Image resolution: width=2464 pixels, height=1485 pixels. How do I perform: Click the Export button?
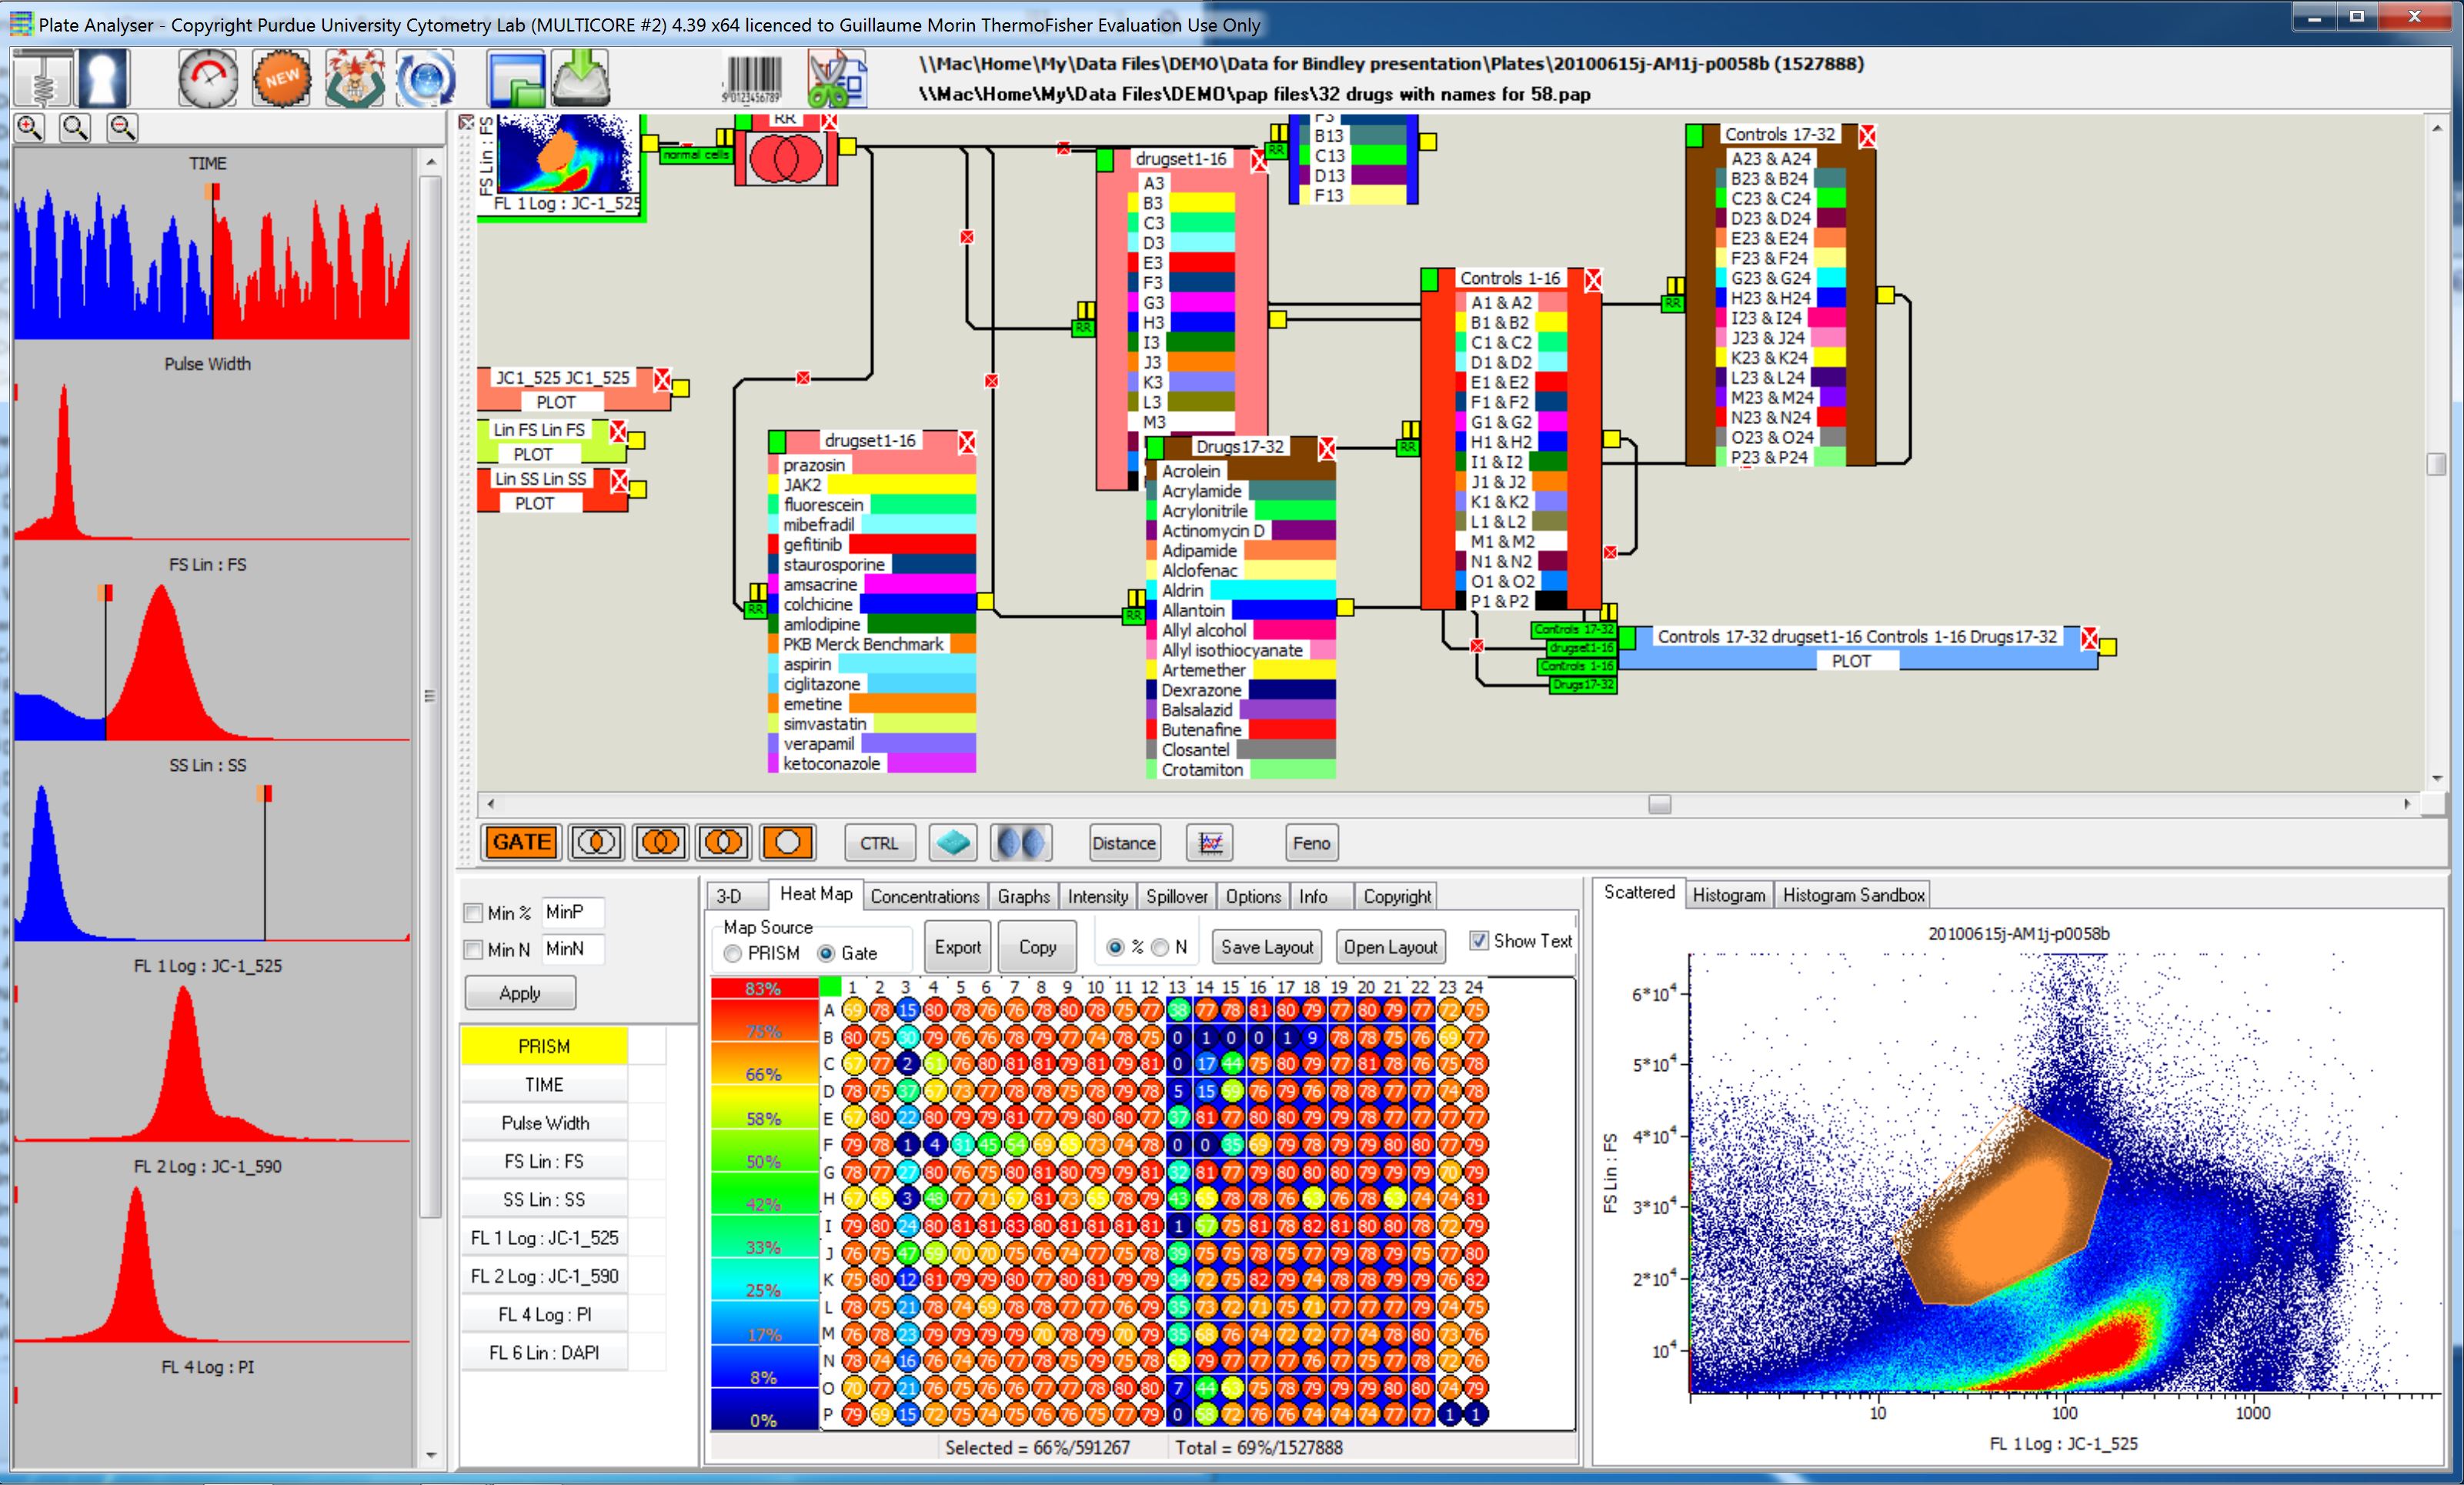pos(957,947)
